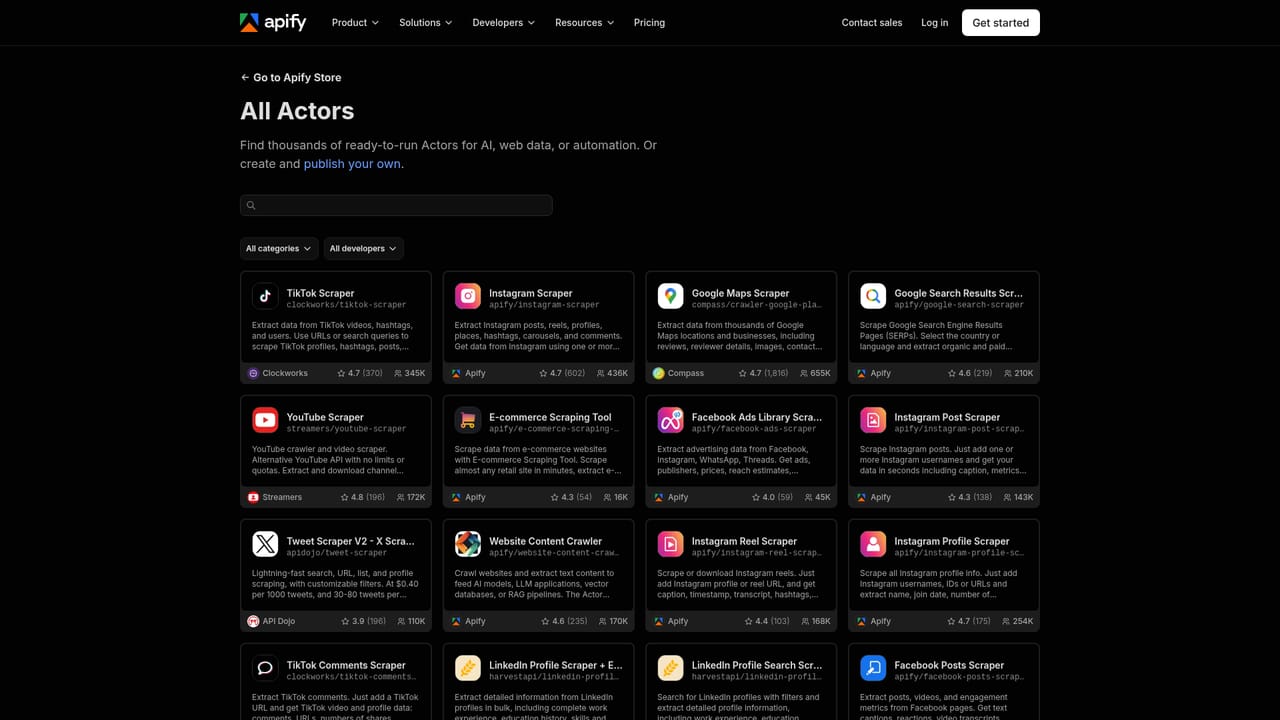This screenshot has height=720, width=1280.
Task: Click the Apify logo in the header
Action: 273,22
